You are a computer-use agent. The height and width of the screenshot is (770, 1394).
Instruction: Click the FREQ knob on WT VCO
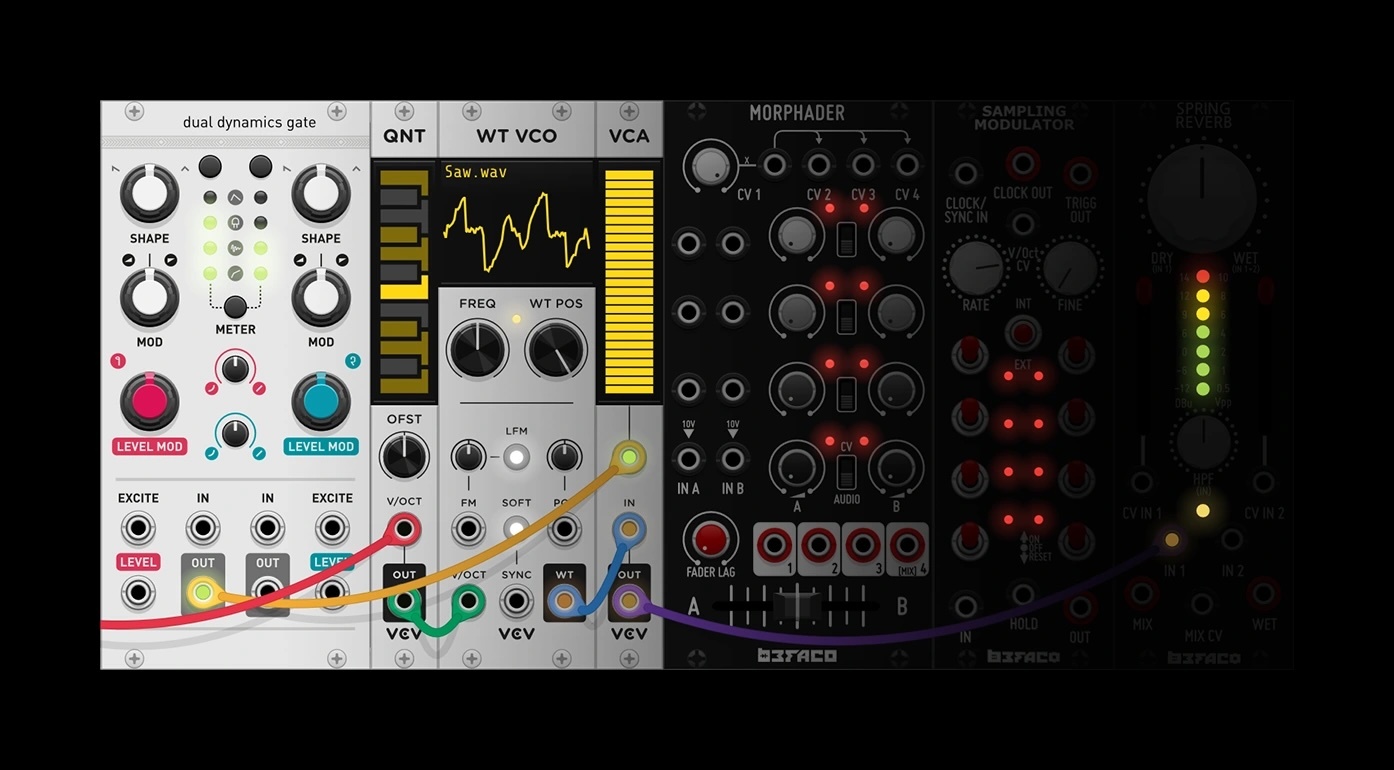tap(477, 350)
